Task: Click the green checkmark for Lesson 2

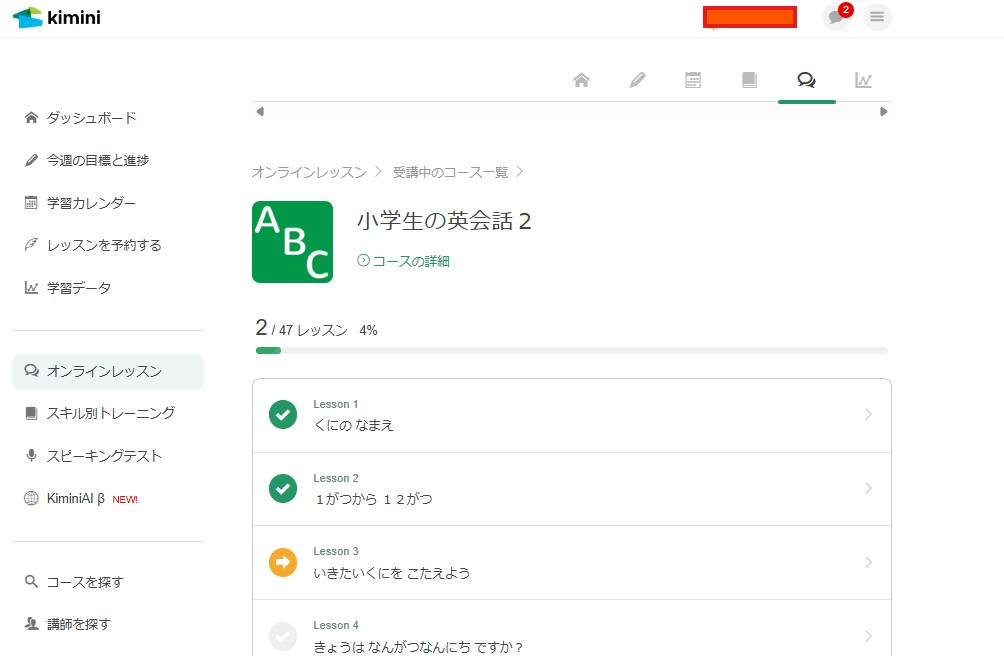Action: pos(283,489)
